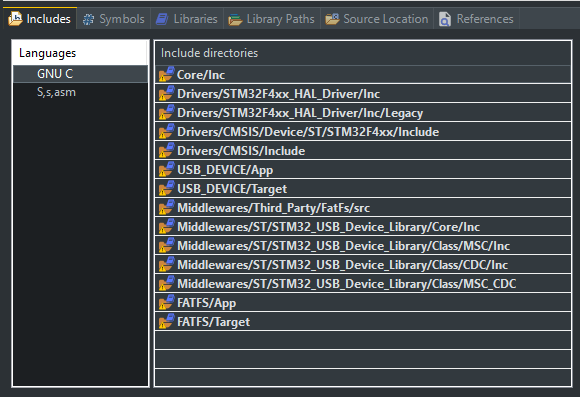This screenshot has height=397, width=580.
Task: Click the Source Location folder icon
Action: pyautogui.click(x=332, y=19)
